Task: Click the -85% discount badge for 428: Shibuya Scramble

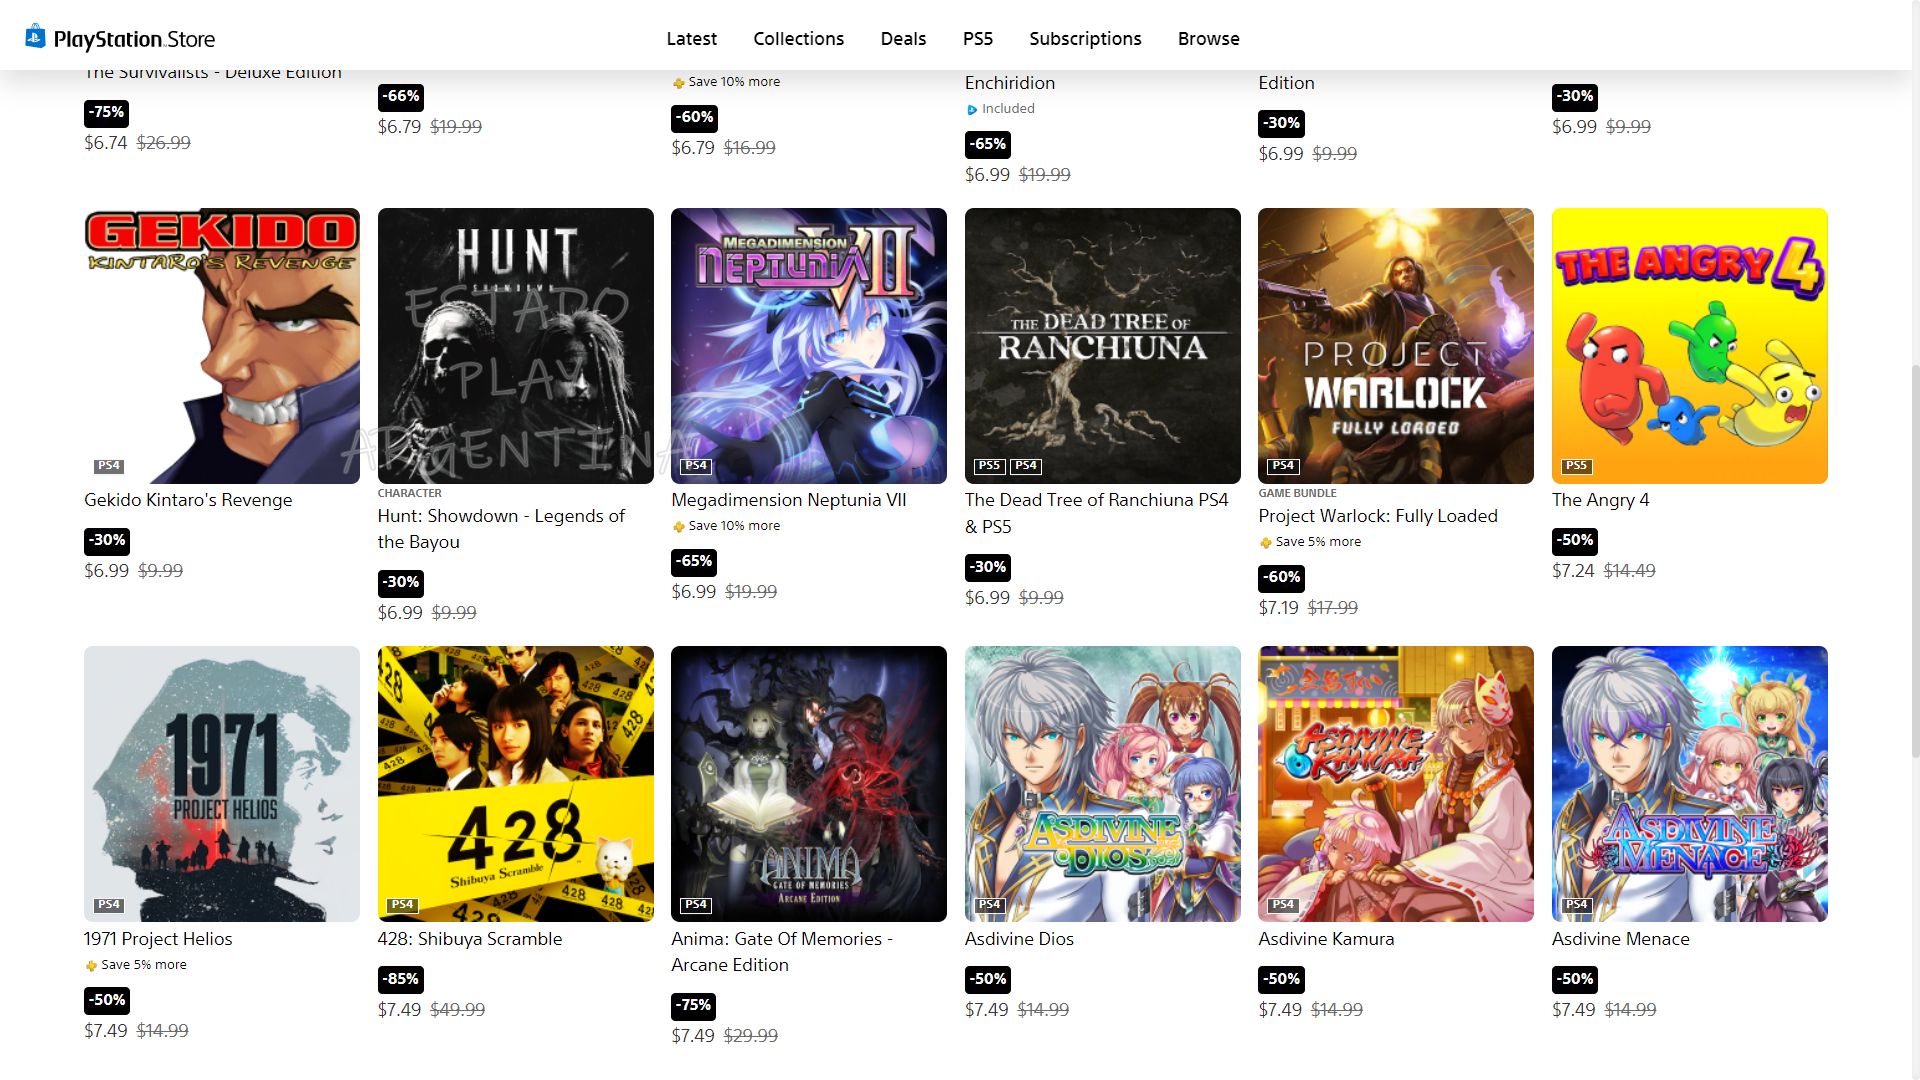Action: [x=401, y=979]
